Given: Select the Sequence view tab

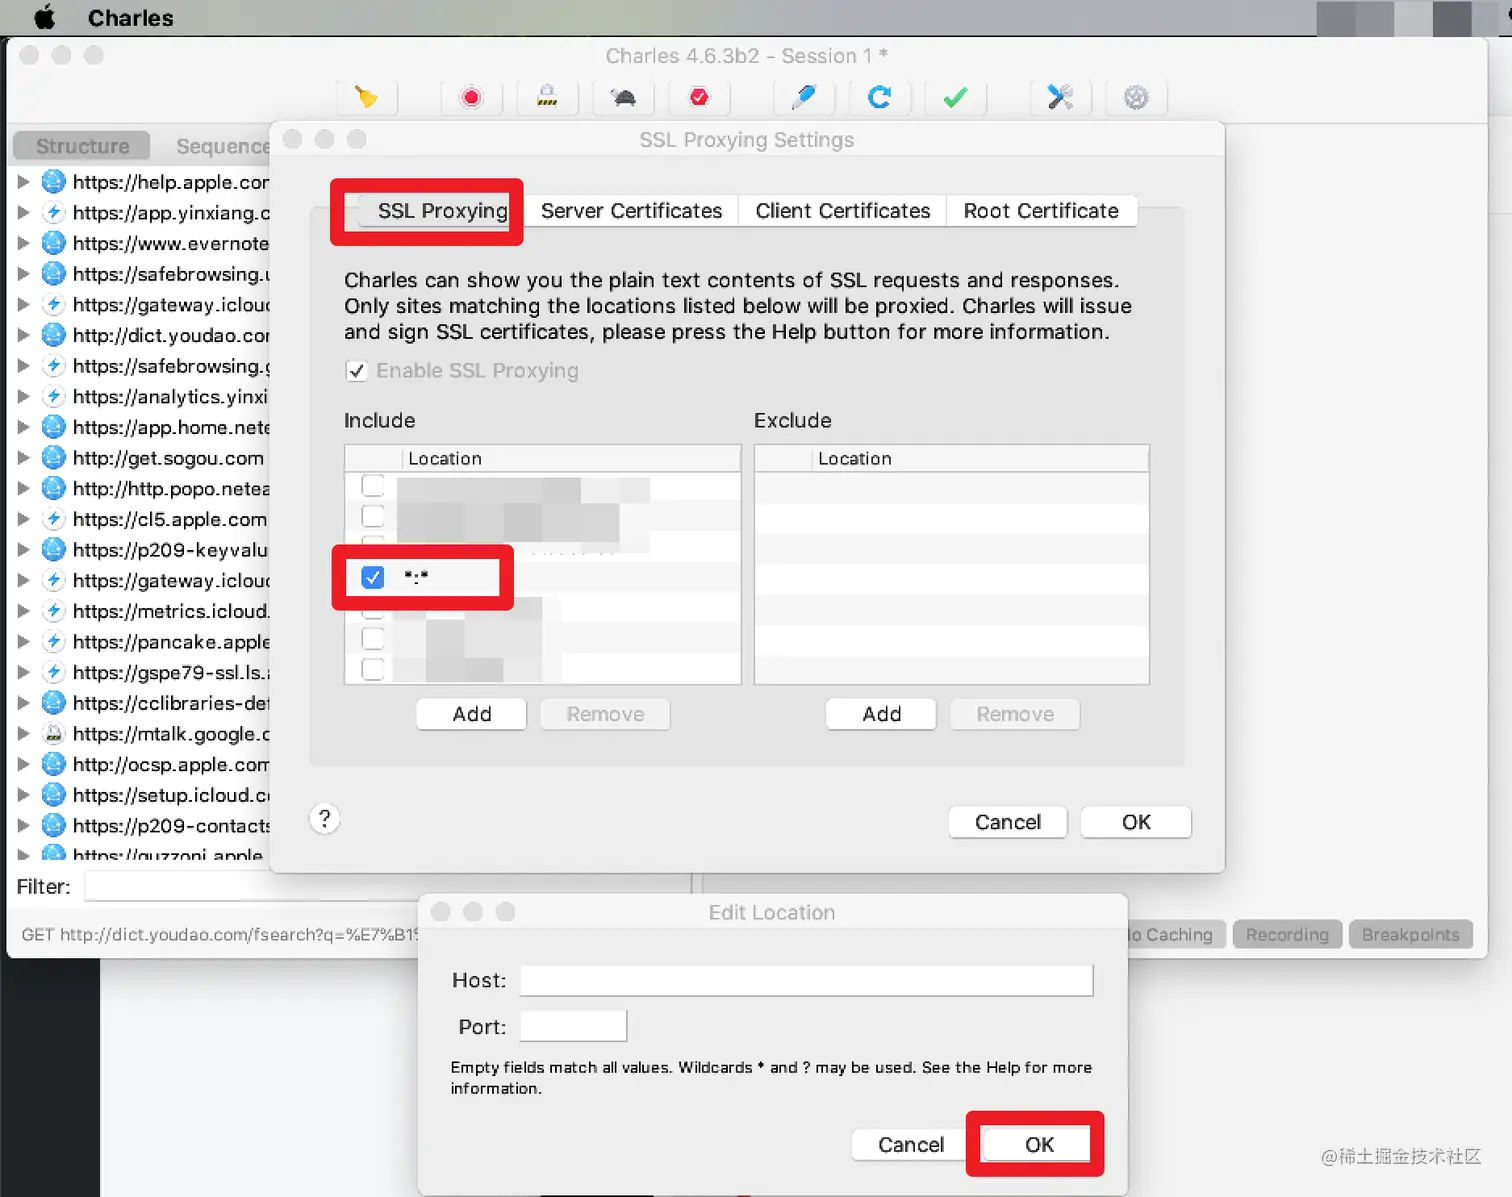Looking at the screenshot, I should (222, 146).
